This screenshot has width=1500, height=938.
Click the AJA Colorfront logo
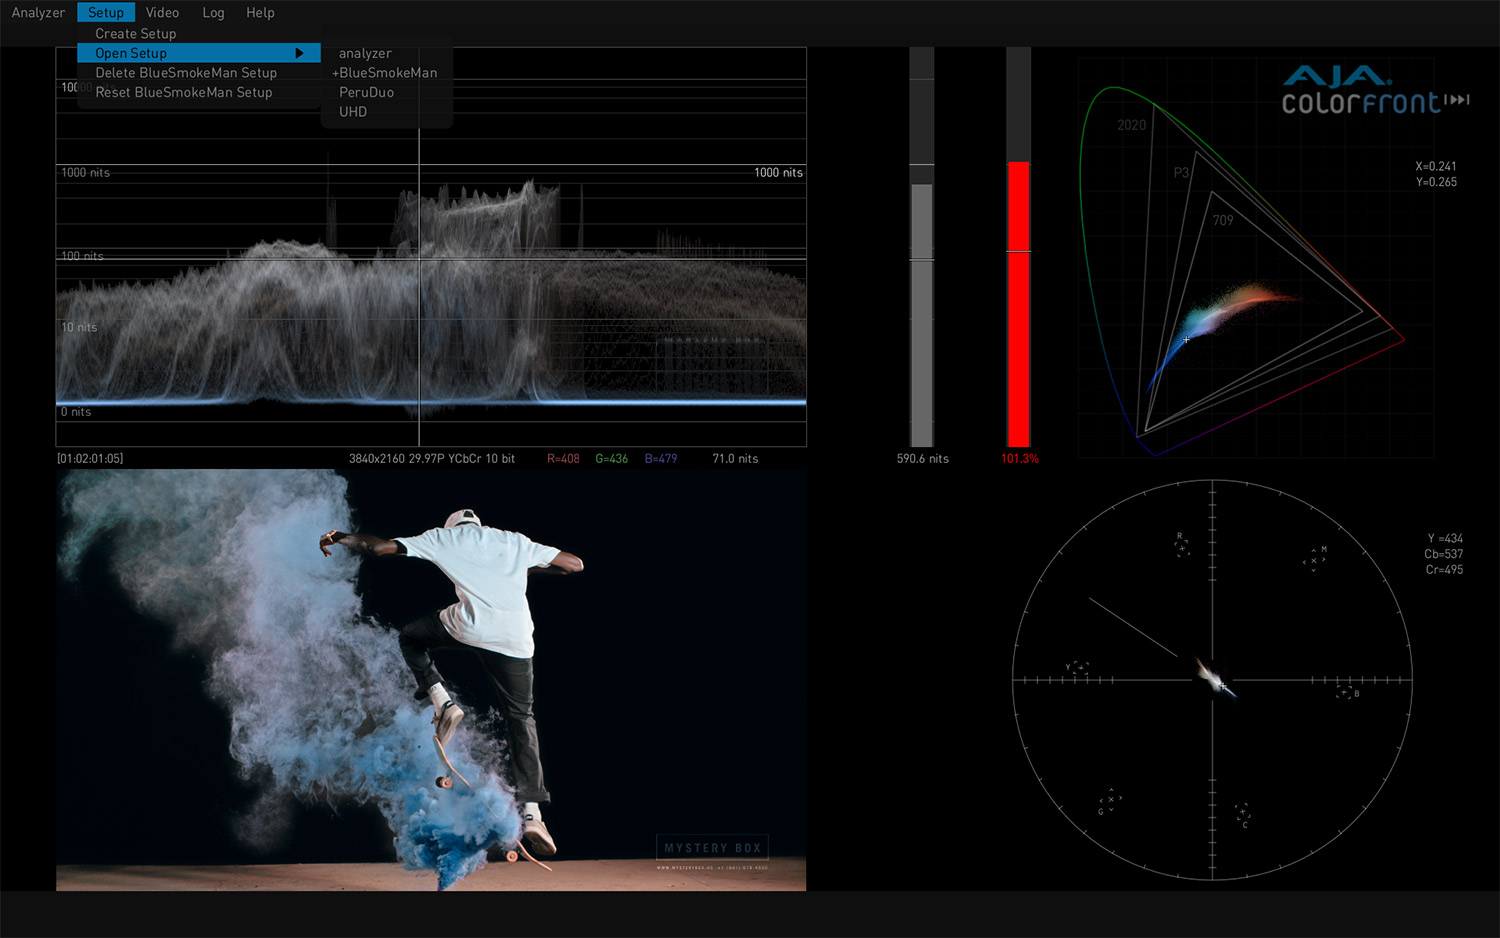(1375, 90)
